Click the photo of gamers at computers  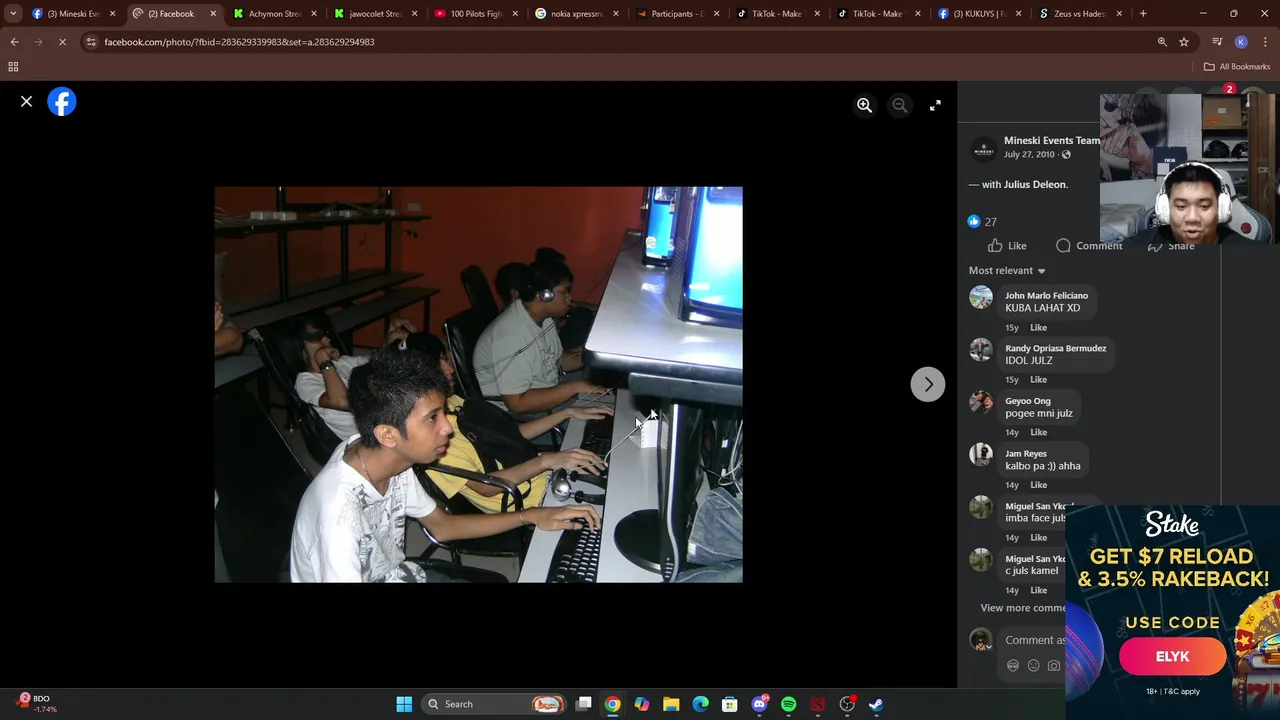pyautogui.click(x=478, y=385)
